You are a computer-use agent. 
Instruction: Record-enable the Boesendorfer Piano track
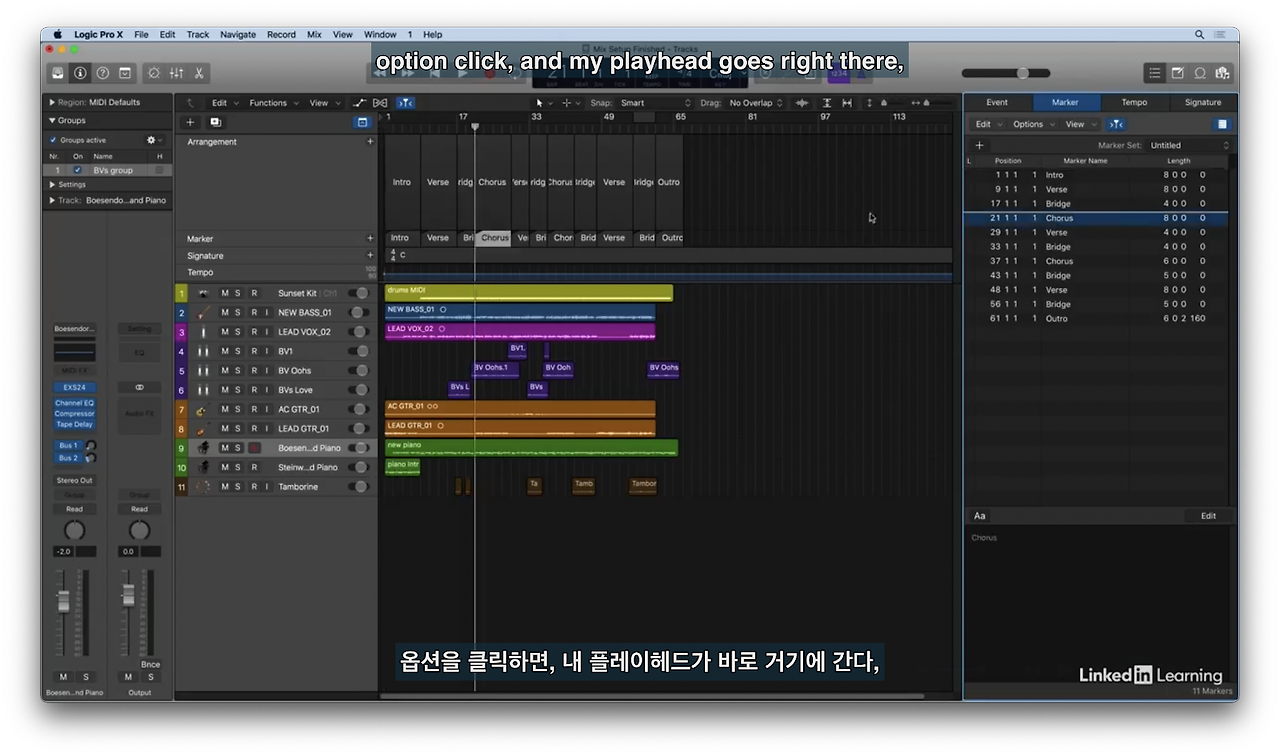tap(254, 448)
